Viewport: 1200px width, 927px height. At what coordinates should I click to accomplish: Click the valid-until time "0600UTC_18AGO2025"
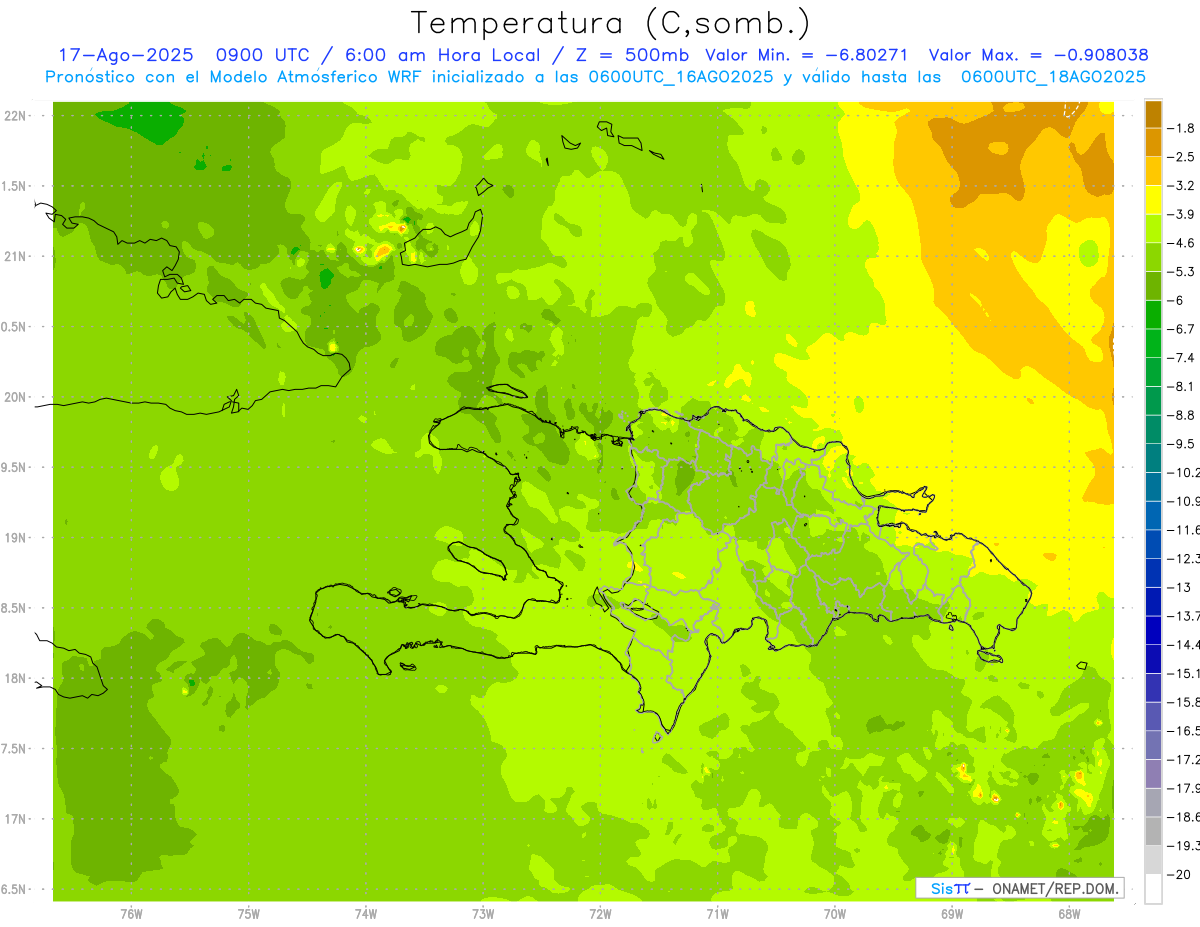click(1052, 77)
